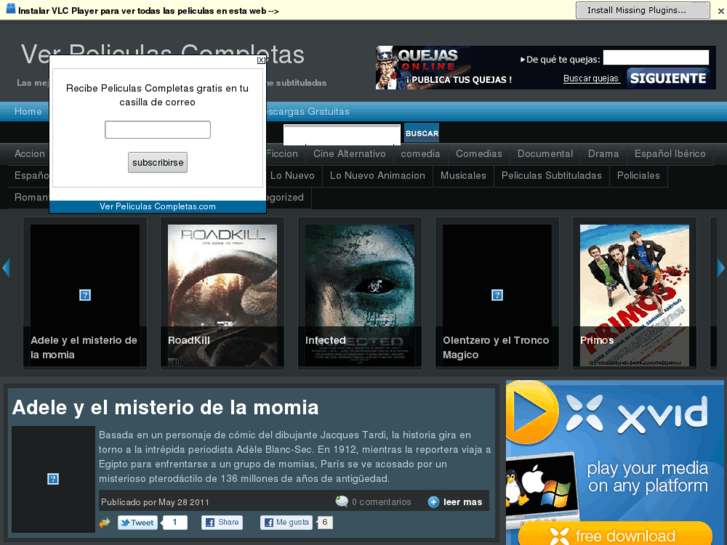Click the Facebook Me gusta button
Image resolution: width=727 pixels, height=545 pixels.
[287, 522]
